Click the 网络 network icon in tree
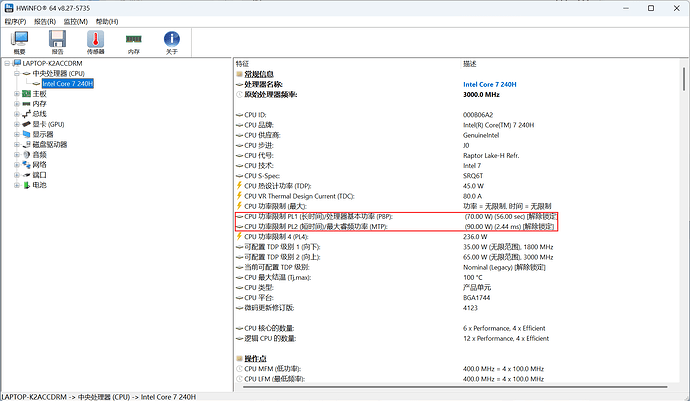Screen dimensions: 690x401 pyautogui.click(x=25, y=165)
